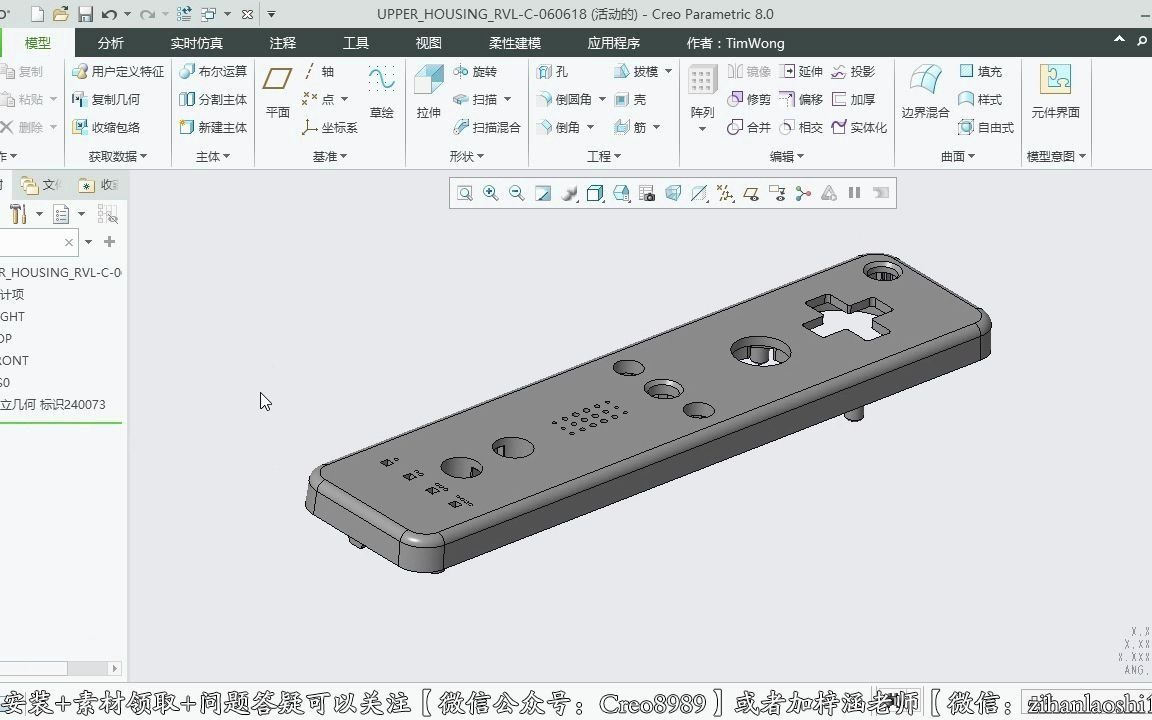Click the 拉伸 (Extrude) tool icon
Viewport: 1152px width, 720px height.
click(428, 91)
